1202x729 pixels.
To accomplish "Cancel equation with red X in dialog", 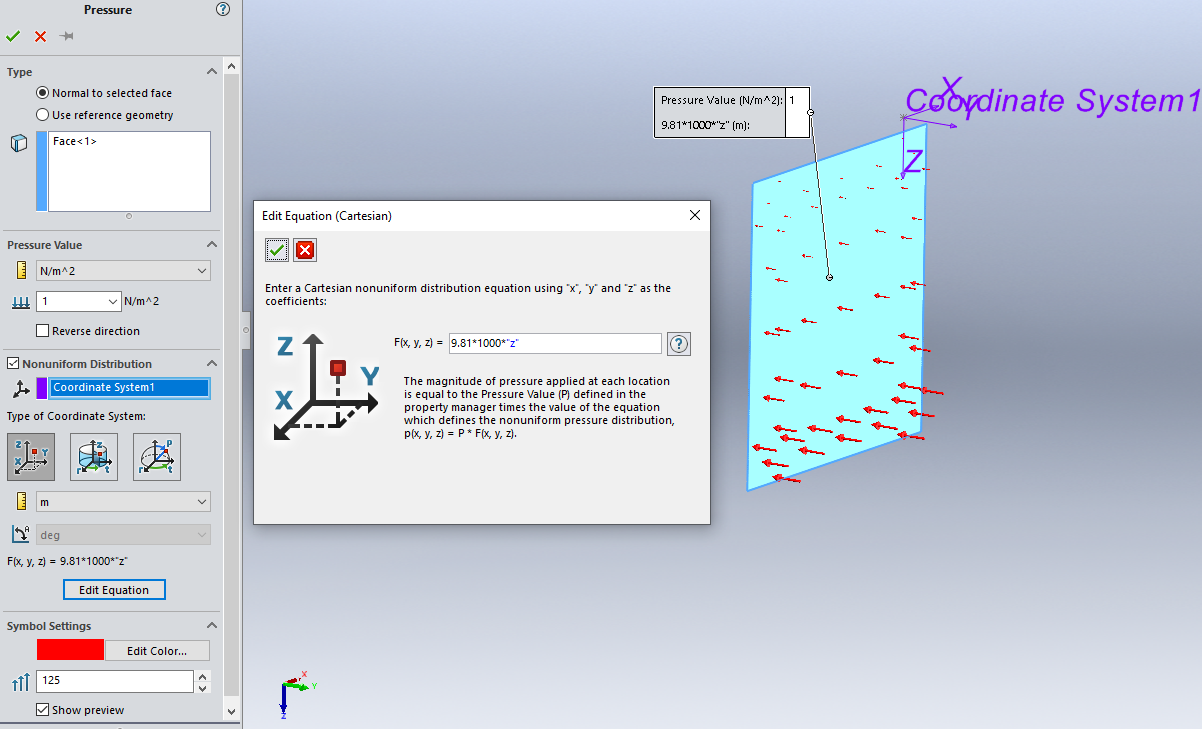I will [x=305, y=250].
